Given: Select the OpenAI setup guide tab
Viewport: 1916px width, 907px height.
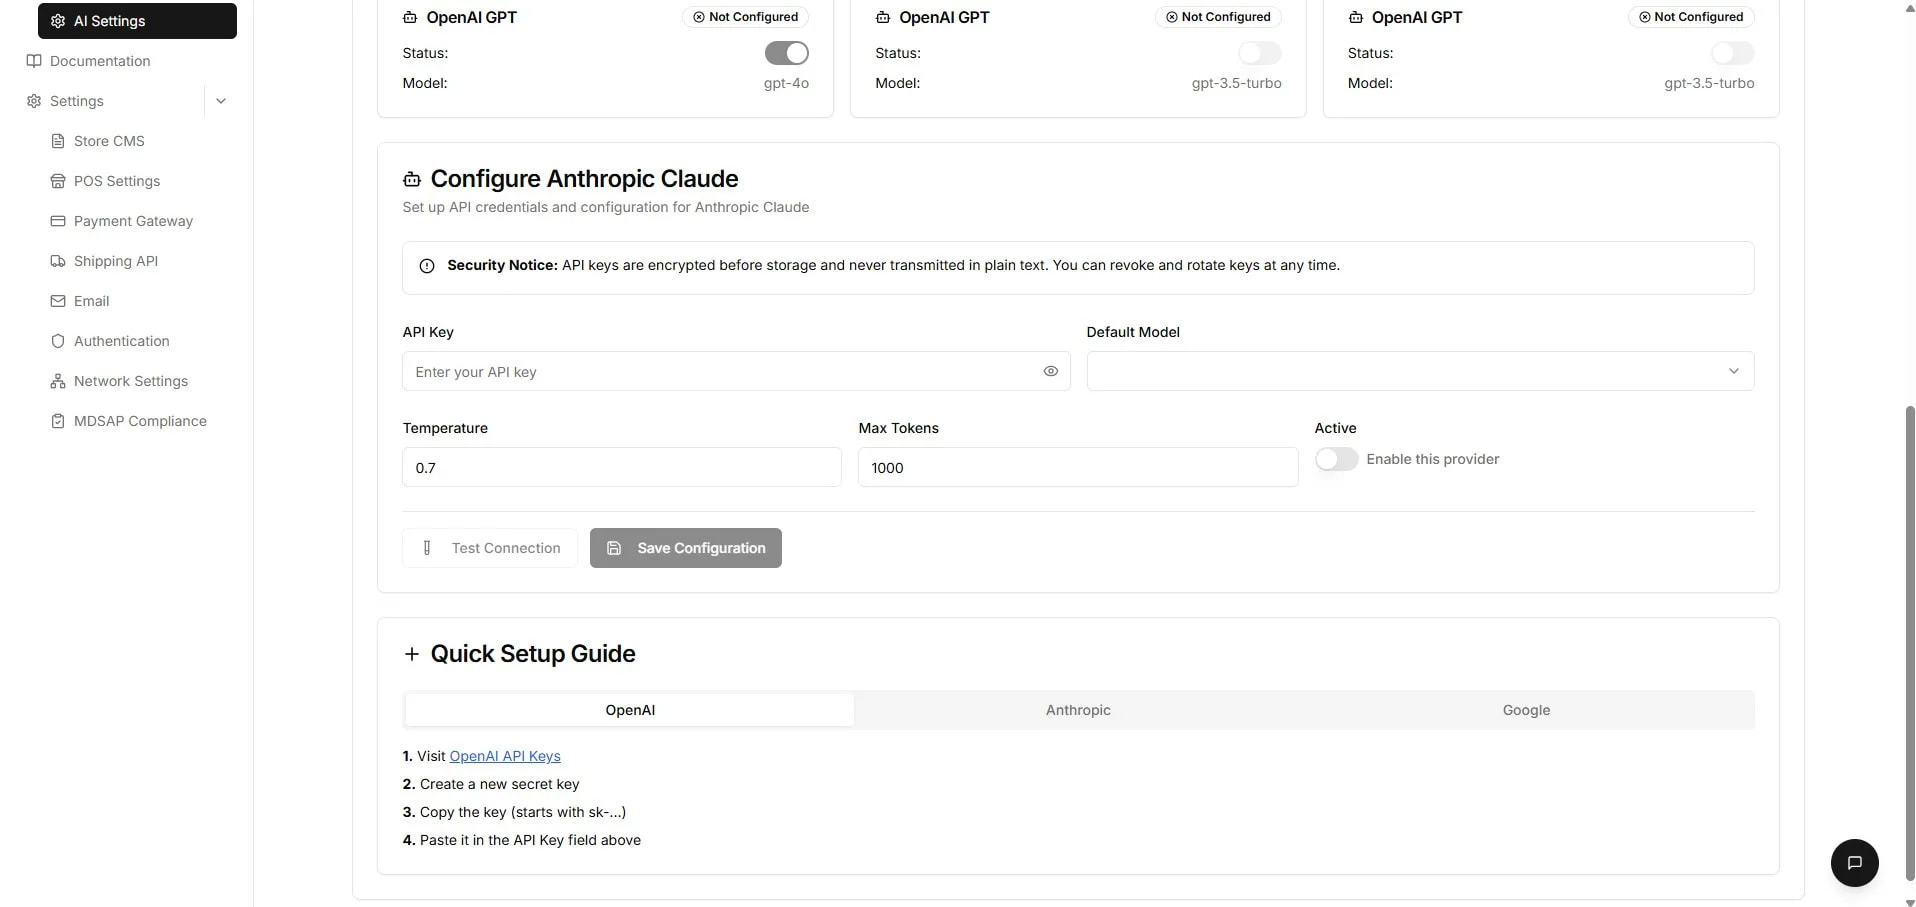Looking at the screenshot, I should 630,710.
